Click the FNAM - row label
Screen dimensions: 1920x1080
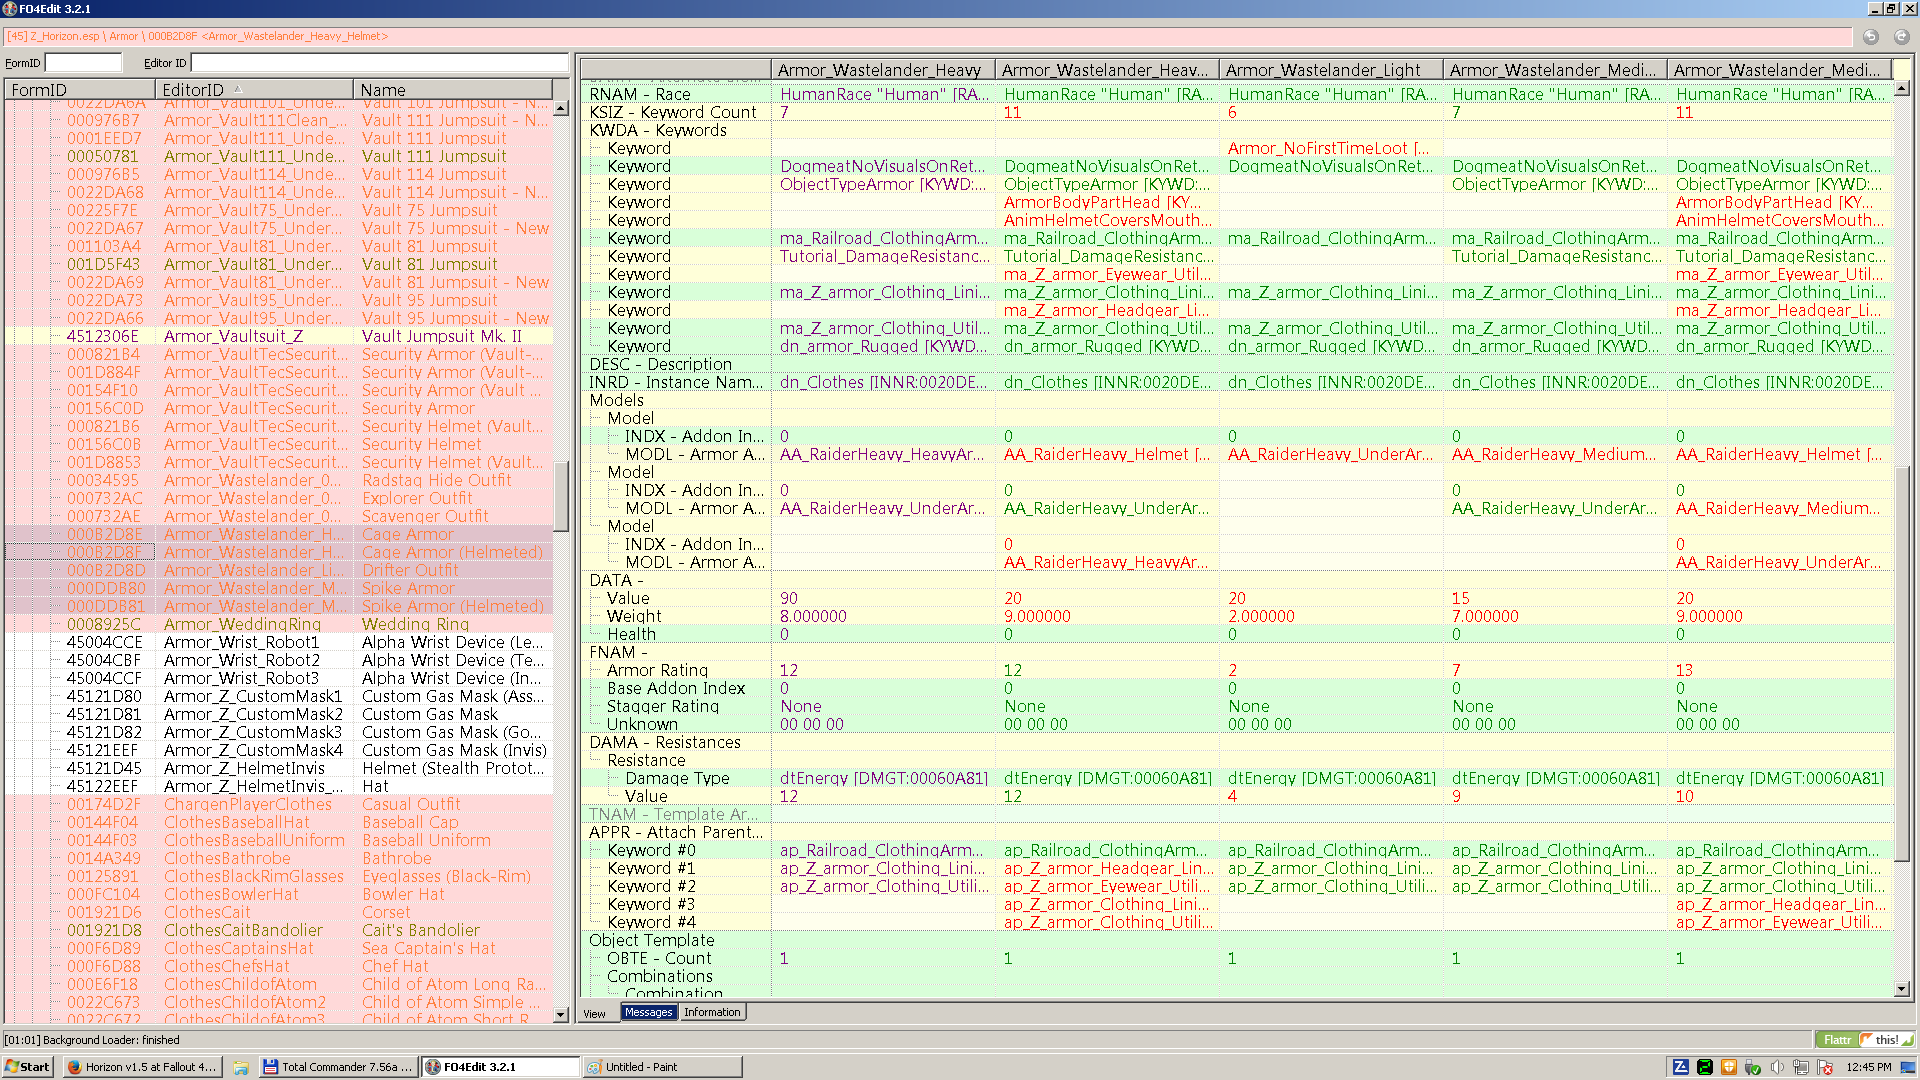pyautogui.click(x=618, y=652)
